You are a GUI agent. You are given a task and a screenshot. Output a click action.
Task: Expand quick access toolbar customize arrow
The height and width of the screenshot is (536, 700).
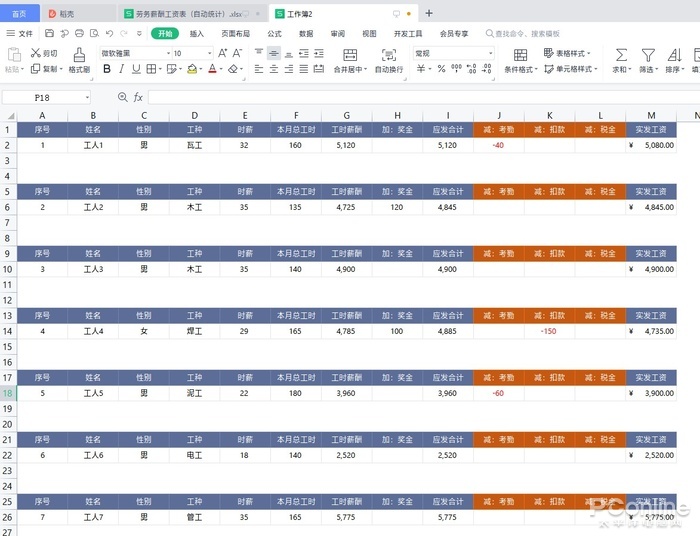click(139, 33)
